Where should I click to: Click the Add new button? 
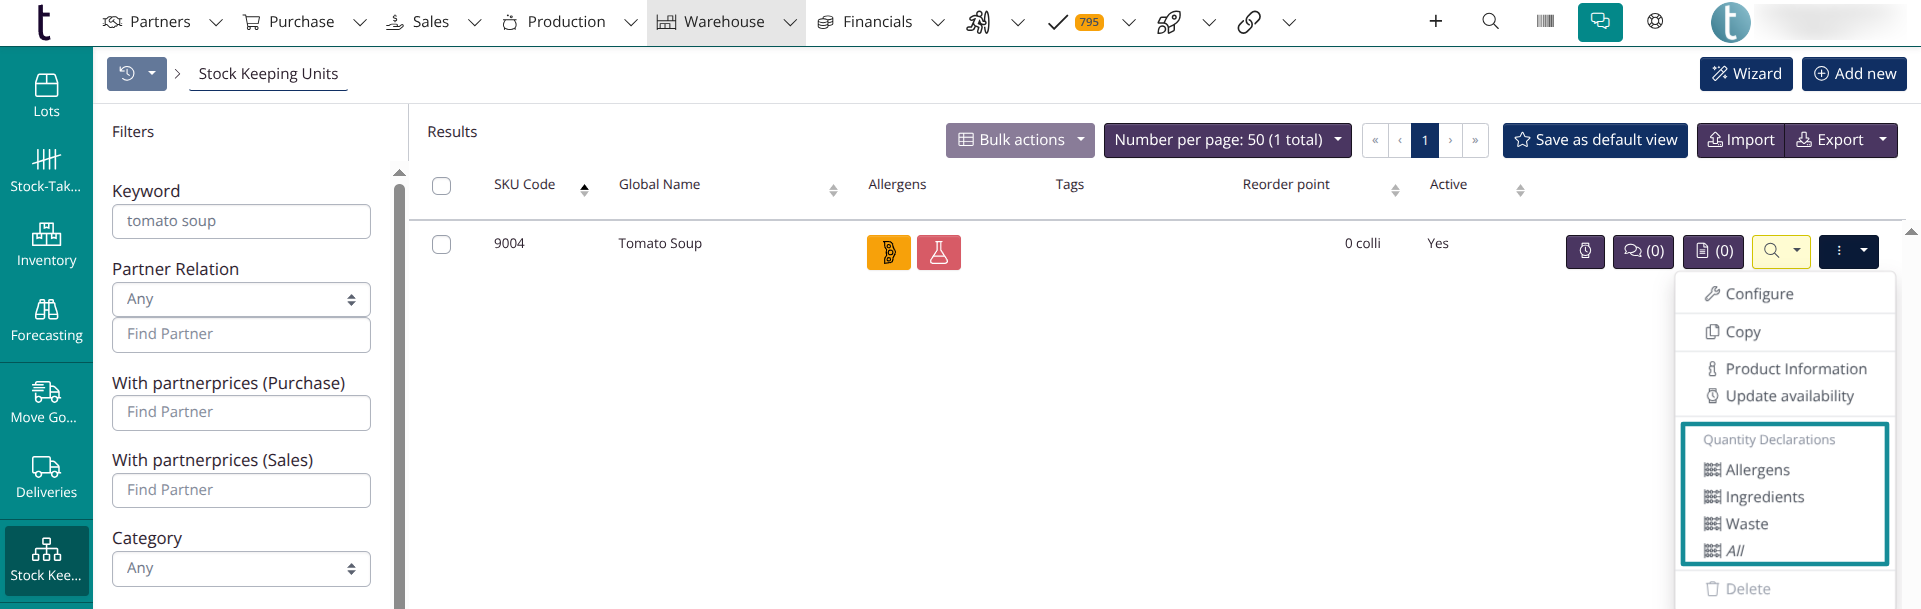(x=1854, y=74)
